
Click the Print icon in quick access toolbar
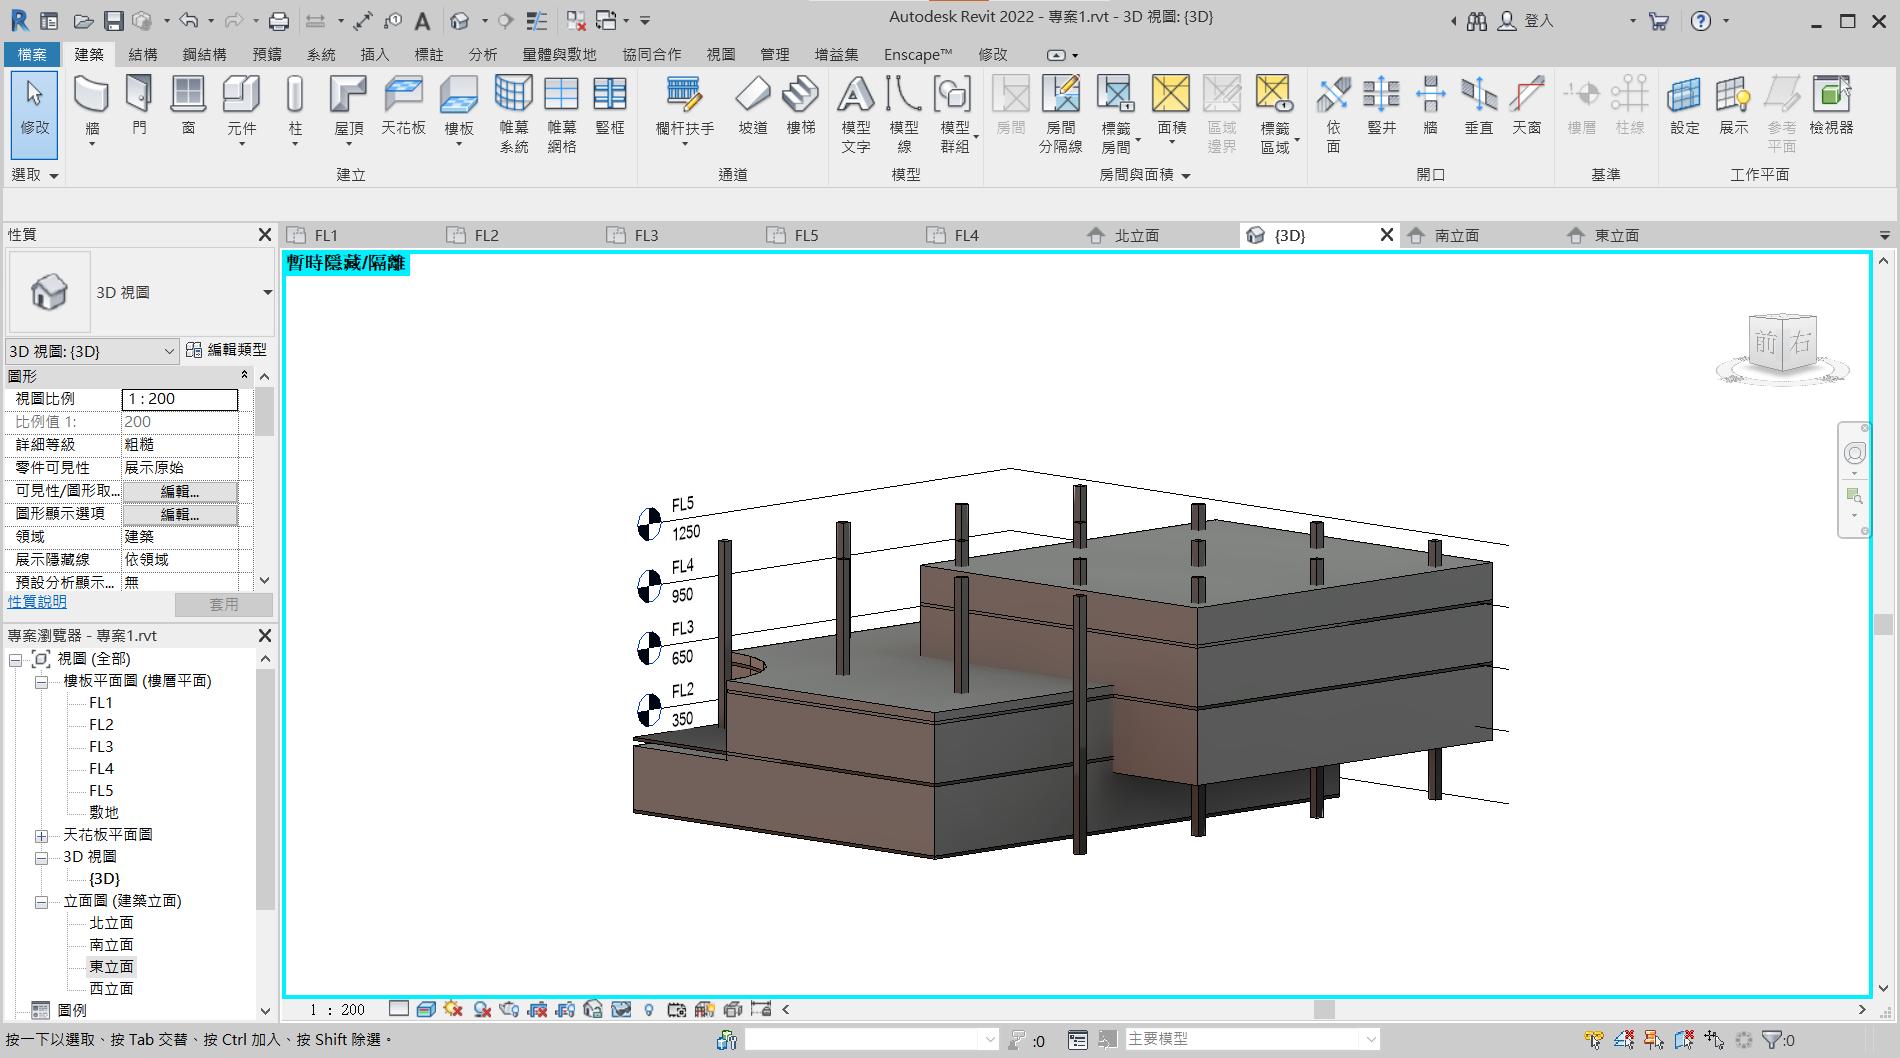pos(279,20)
